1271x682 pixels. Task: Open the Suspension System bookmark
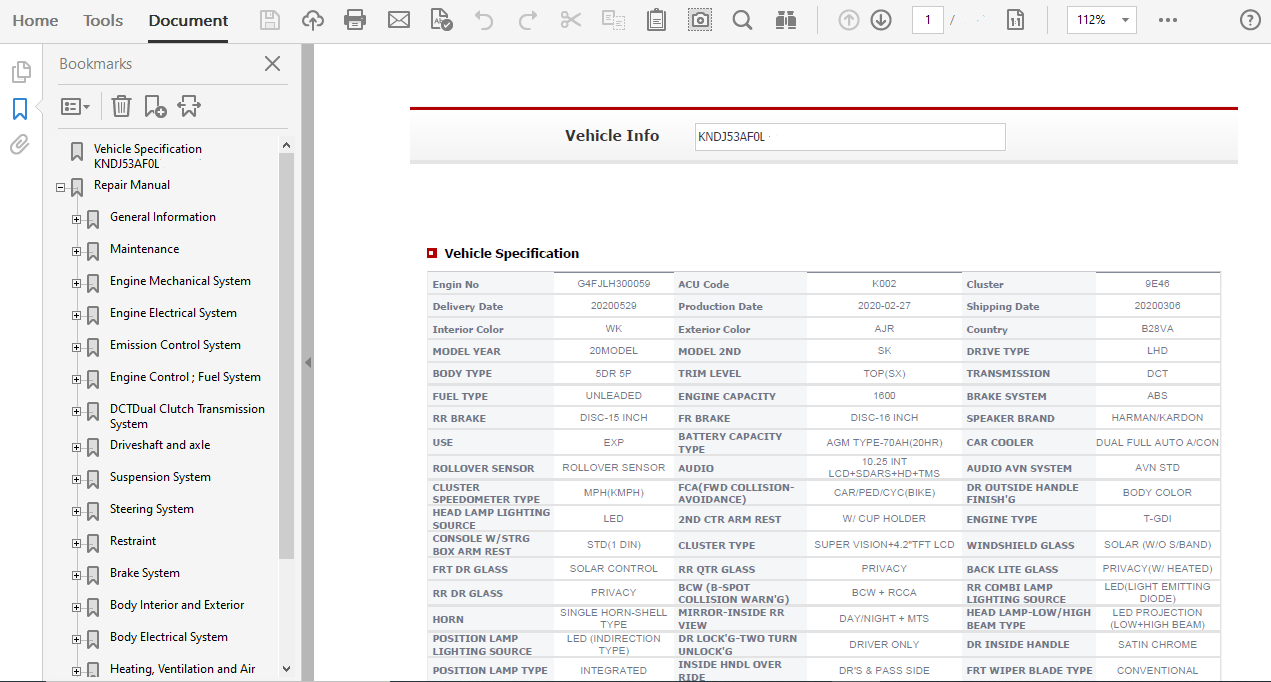(x=160, y=477)
